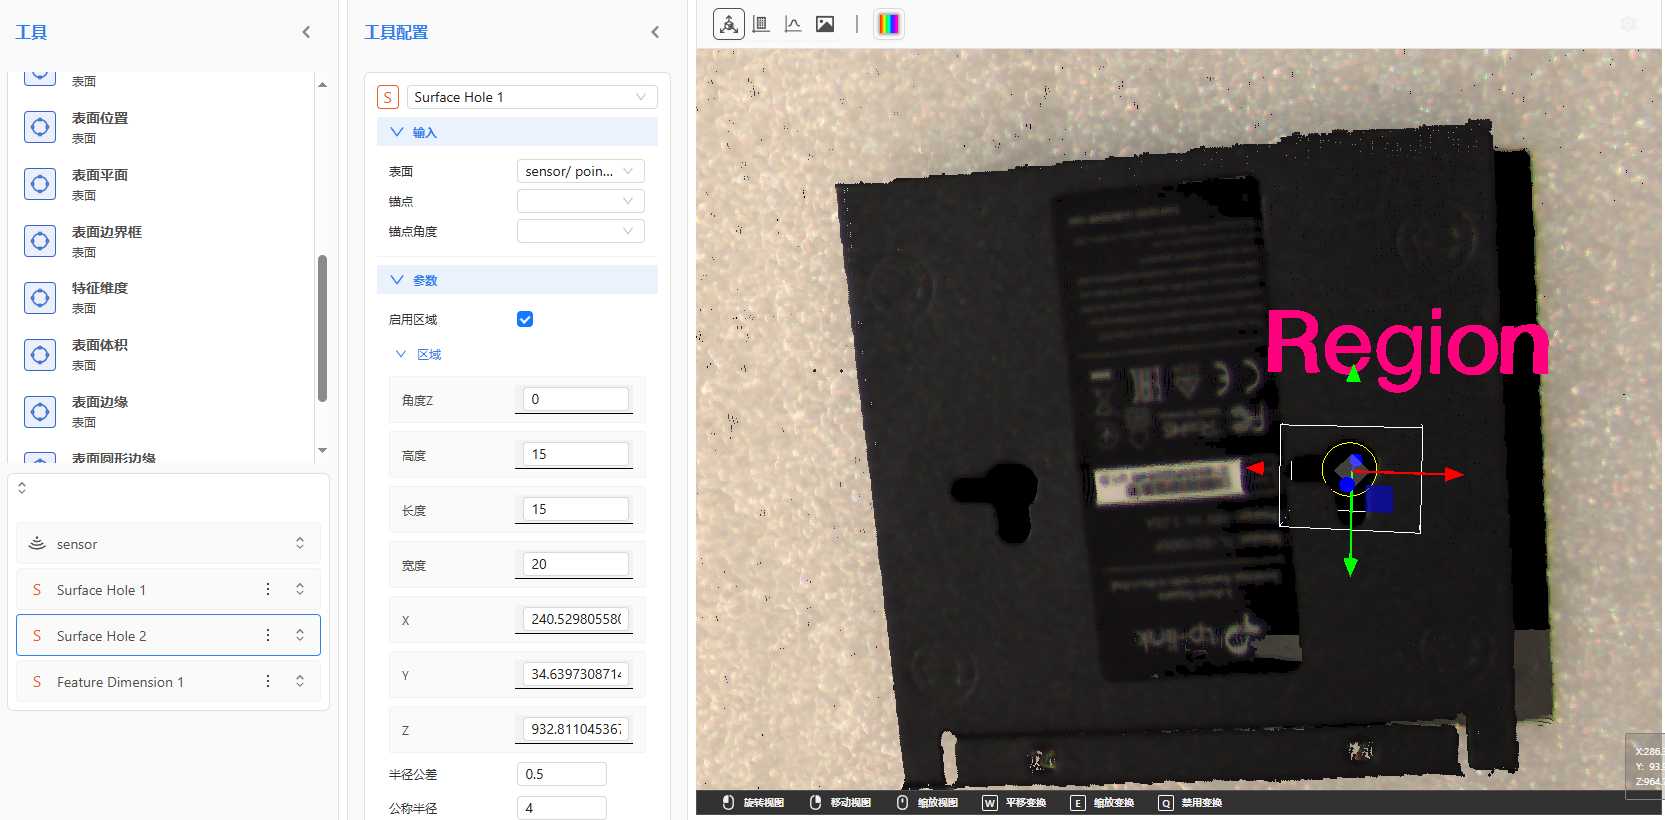Image resolution: width=1665 pixels, height=820 pixels.
Task: Click the 公称半径 input field
Action: point(562,808)
